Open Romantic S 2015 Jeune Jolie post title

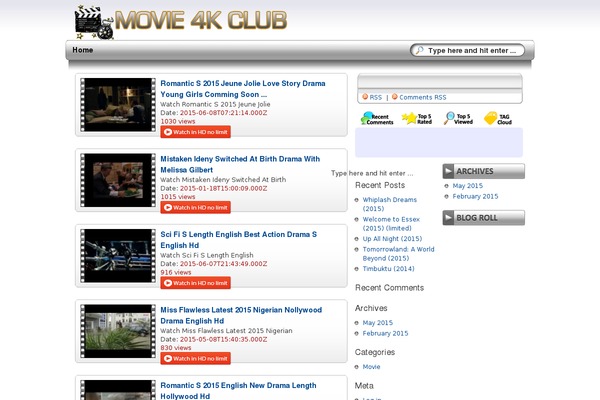[x=243, y=89]
